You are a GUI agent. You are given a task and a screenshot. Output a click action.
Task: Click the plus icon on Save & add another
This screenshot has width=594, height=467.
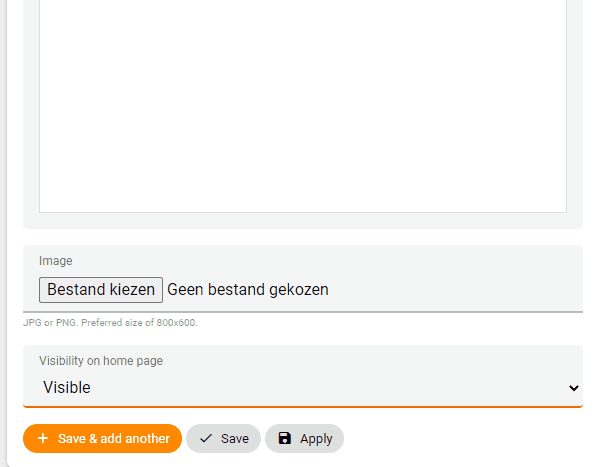43,438
